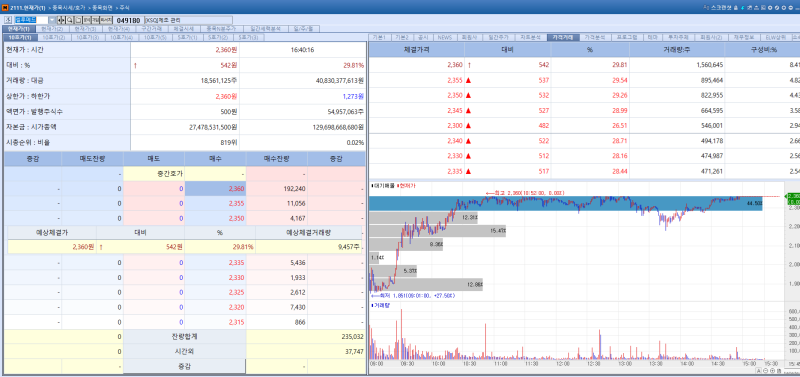Click the 'A' auto-scale icon below the chart
The height and width of the screenshot is (377, 800).
(759, 371)
